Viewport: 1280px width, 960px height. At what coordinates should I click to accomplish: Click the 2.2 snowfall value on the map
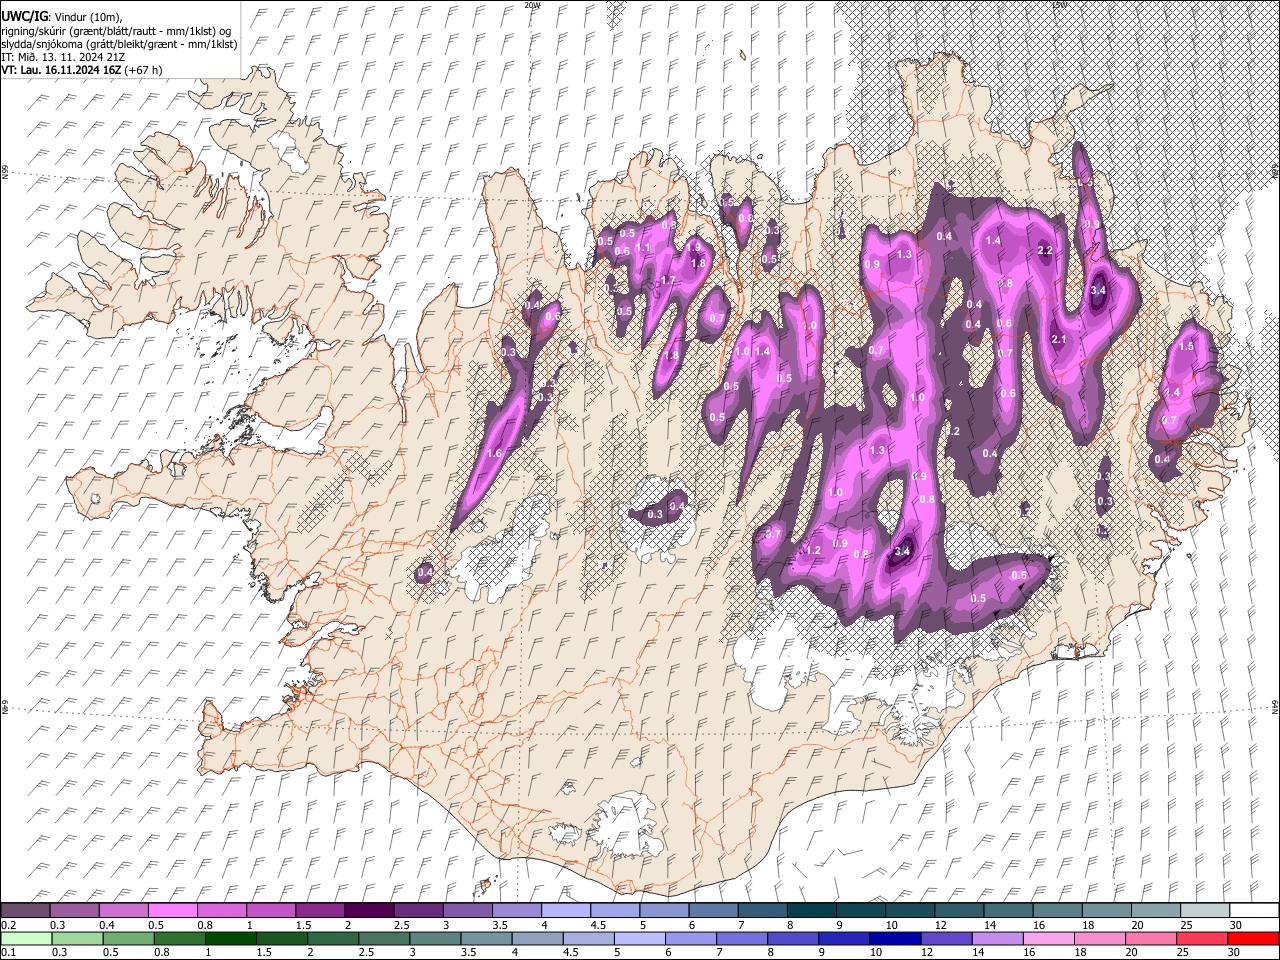[1046, 250]
